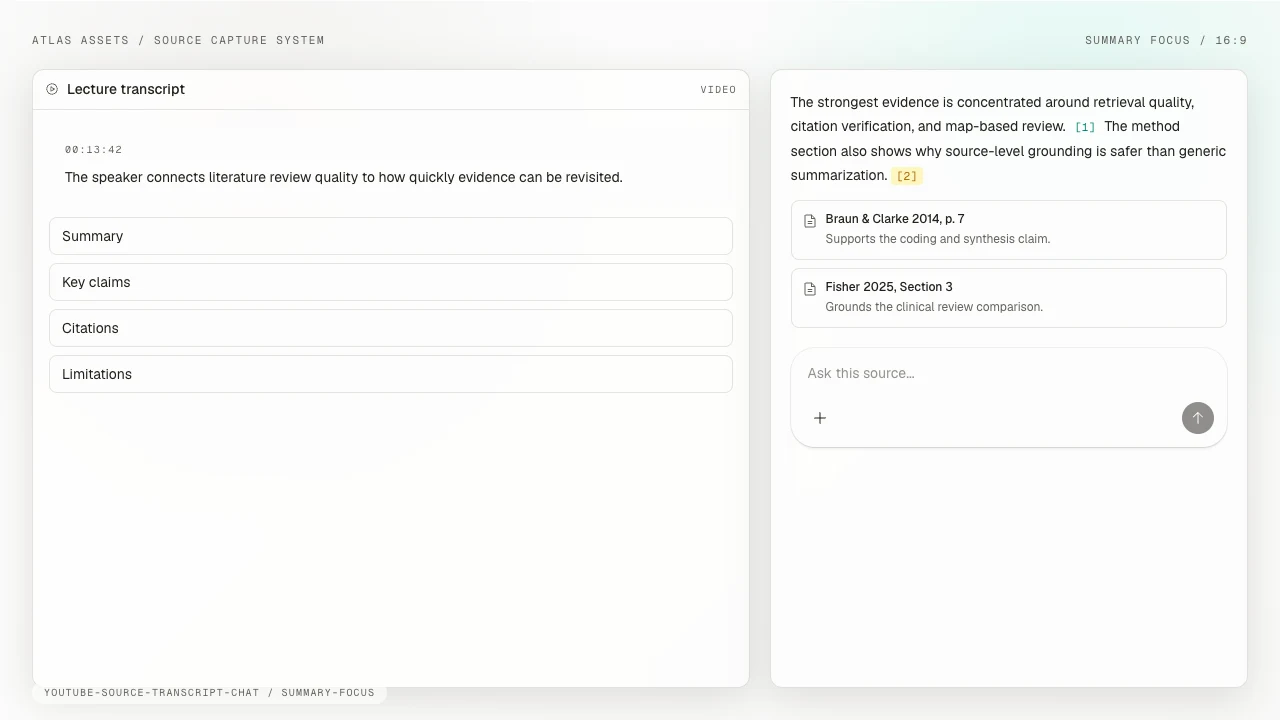Click the plus attach icon in chat box
This screenshot has width=1280, height=720.
(820, 418)
